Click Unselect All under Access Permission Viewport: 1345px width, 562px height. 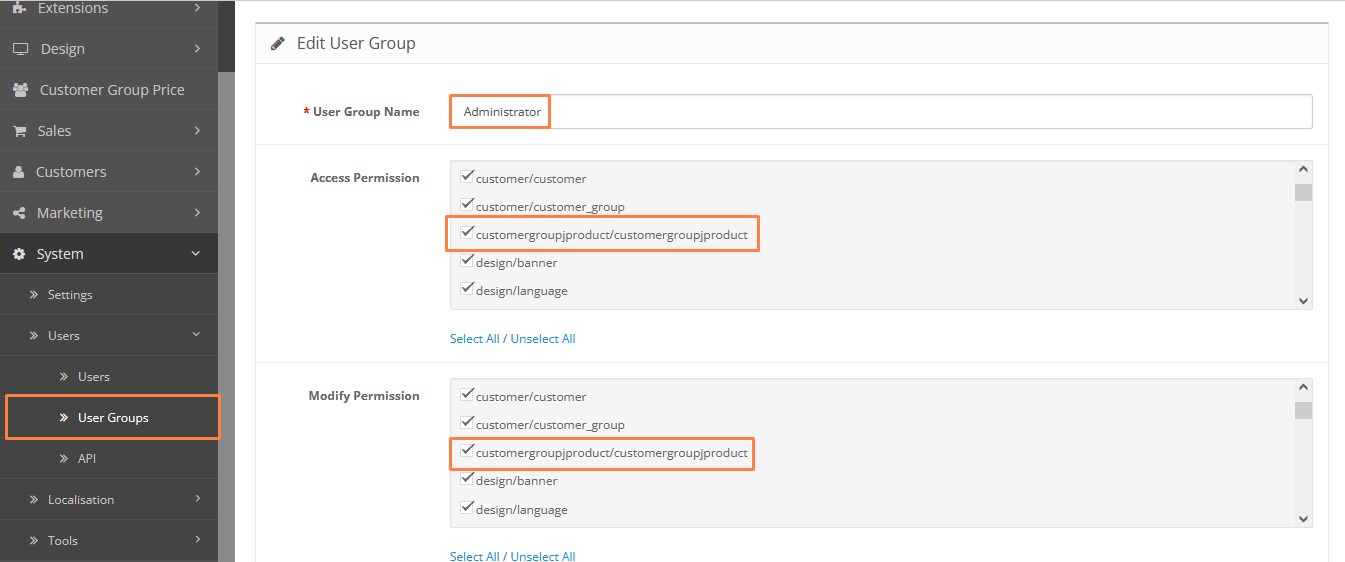tap(543, 339)
